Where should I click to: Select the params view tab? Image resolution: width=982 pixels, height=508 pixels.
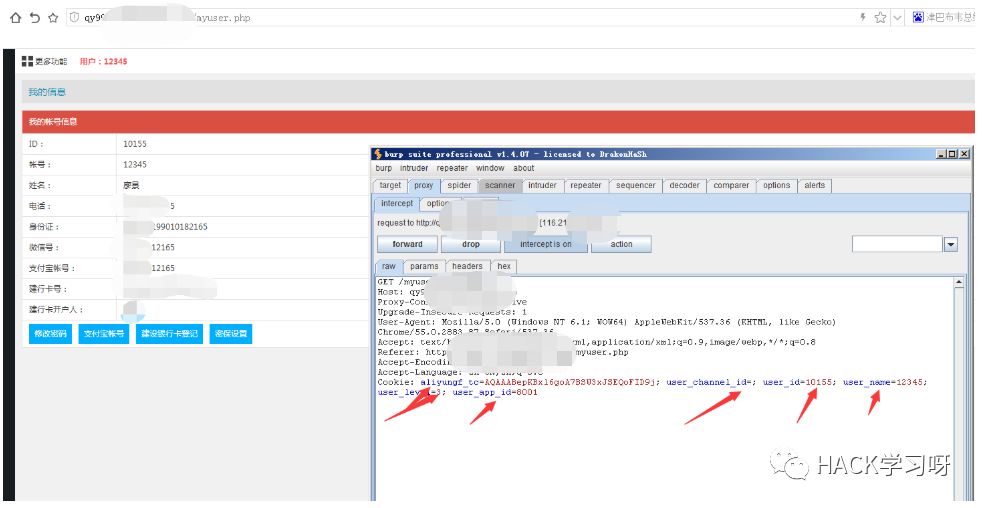[424, 266]
